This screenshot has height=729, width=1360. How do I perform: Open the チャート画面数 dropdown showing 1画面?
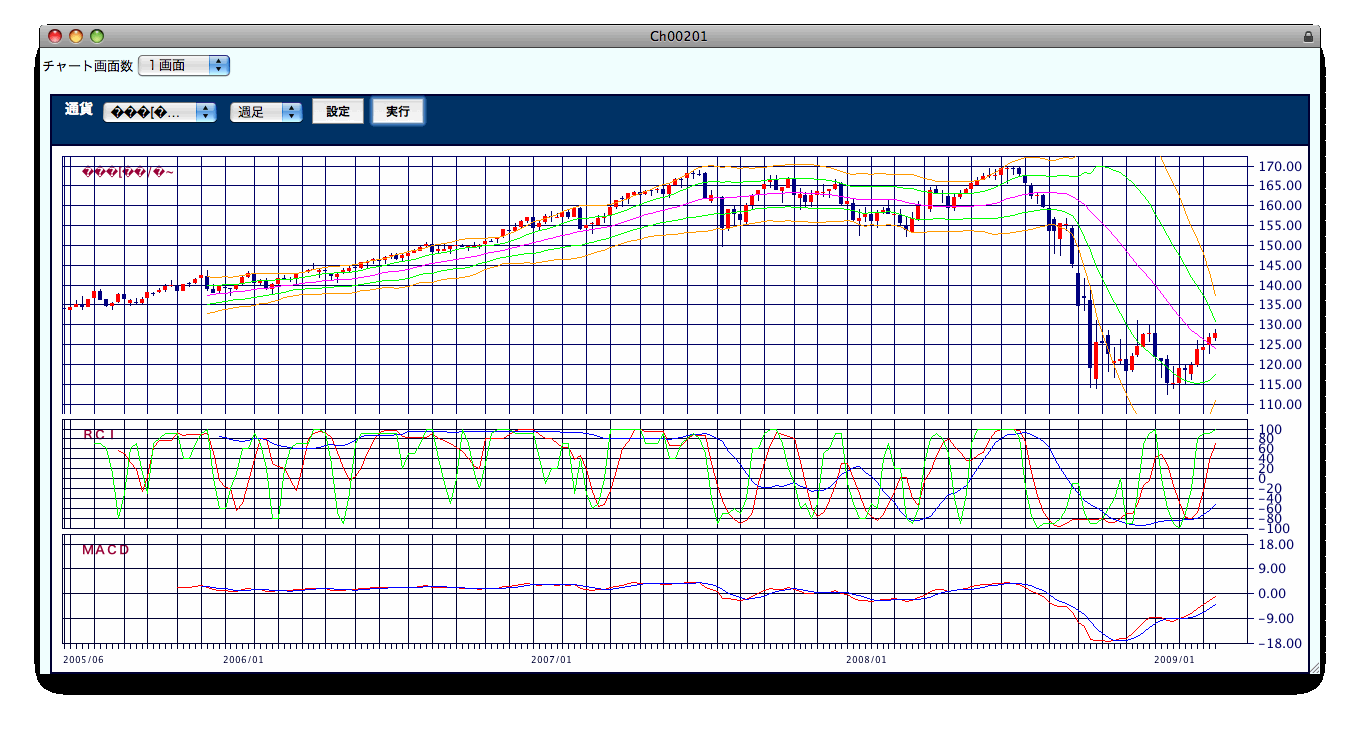point(184,65)
